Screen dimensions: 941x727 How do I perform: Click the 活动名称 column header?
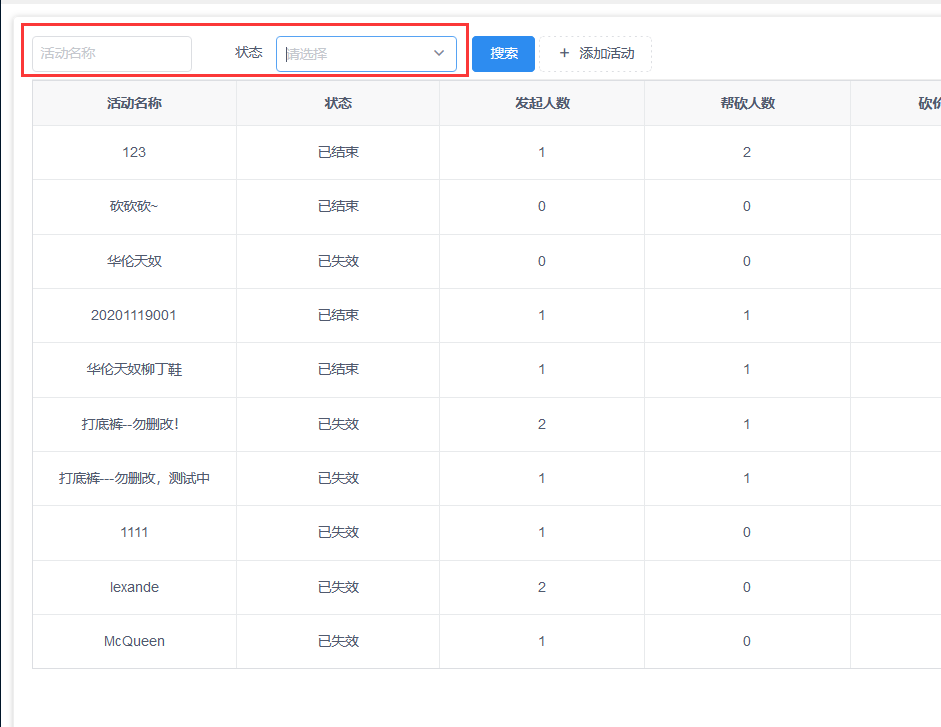point(134,103)
